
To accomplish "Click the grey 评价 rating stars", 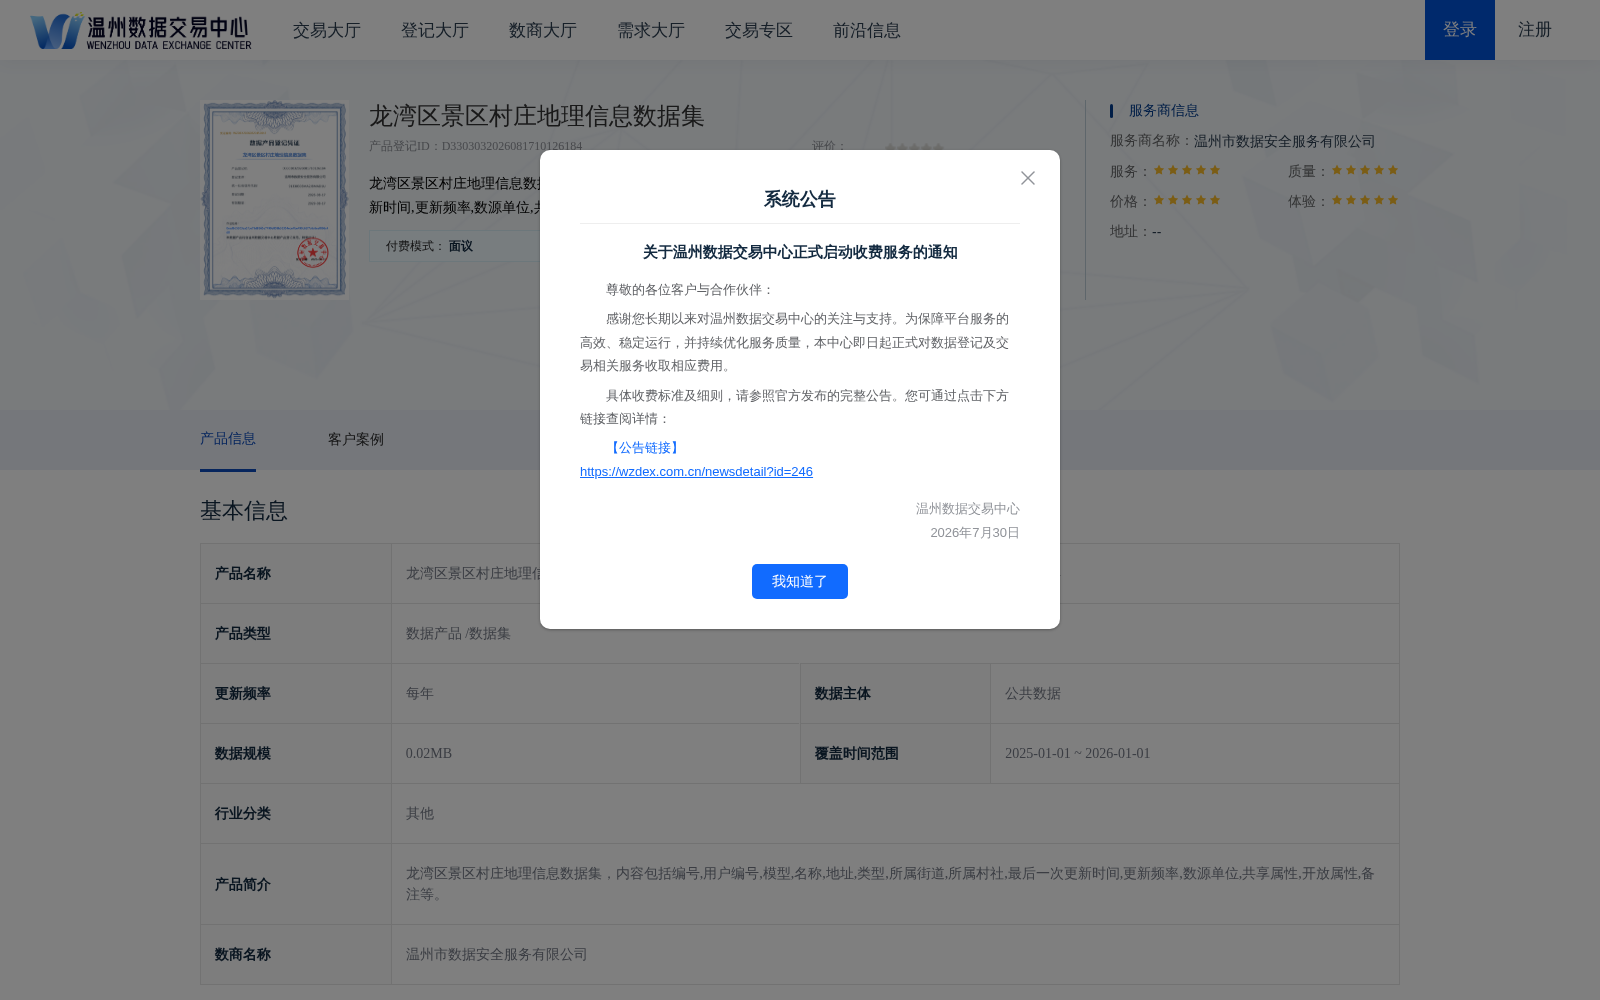I will click(x=914, y=147).
